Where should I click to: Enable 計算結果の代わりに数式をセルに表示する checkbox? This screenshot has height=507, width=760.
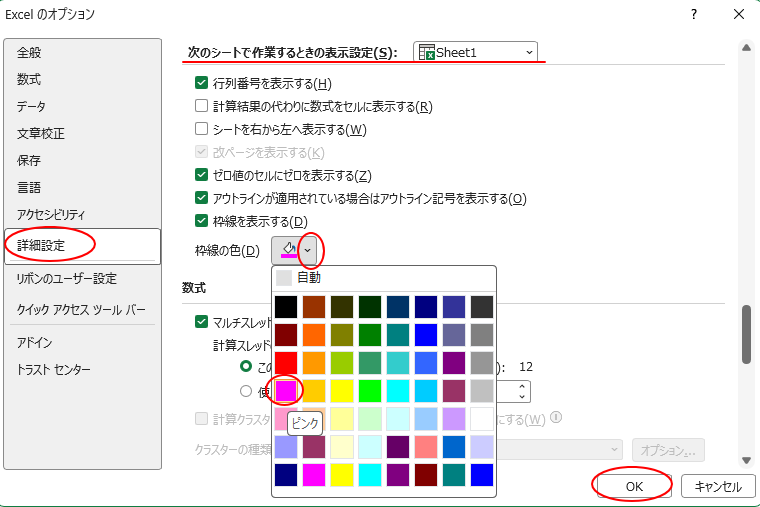click(201, 106)
